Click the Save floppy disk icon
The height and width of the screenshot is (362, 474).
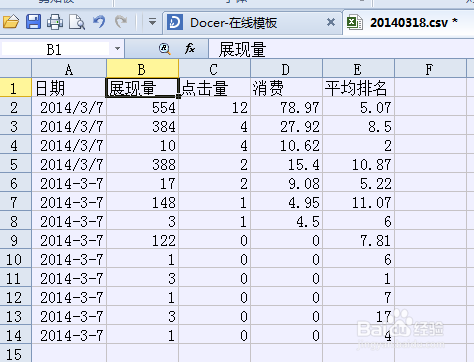tap(33, 22)
